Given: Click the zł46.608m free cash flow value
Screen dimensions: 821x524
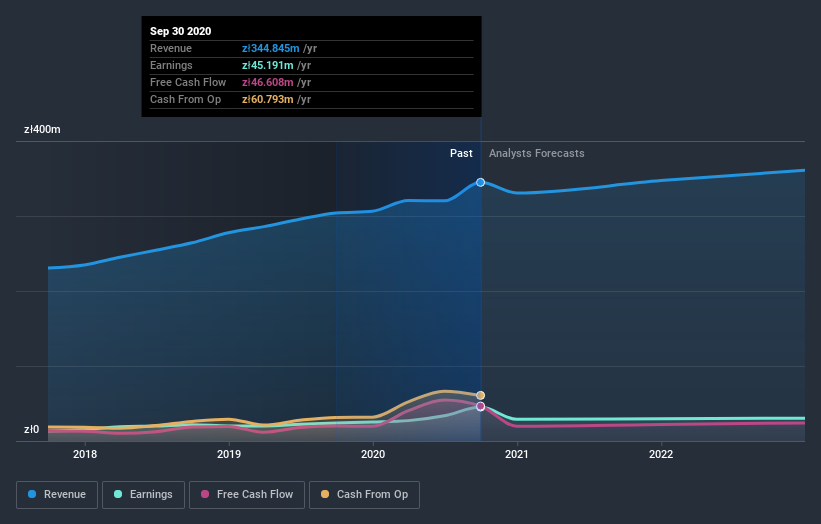Looking at the screenshot, I should pos(268,82).
